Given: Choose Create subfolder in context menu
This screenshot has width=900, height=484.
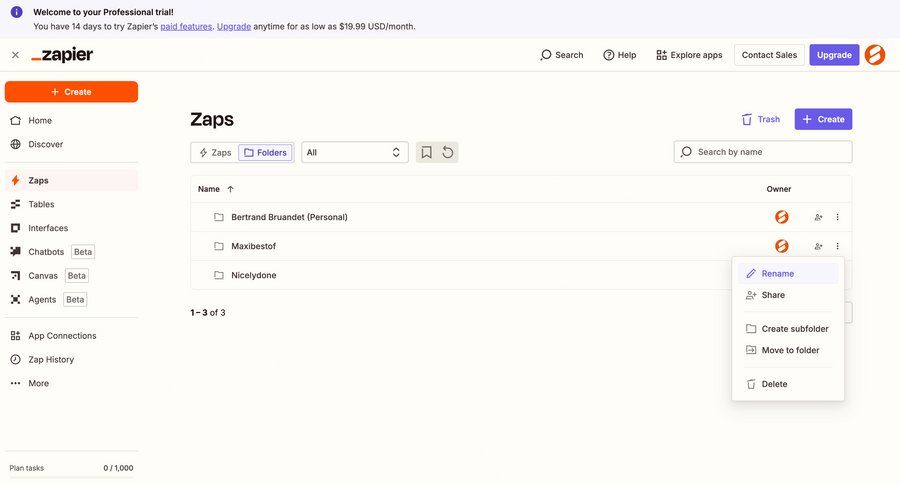Looking at the screenshot, I should click(x=788, y=329).
